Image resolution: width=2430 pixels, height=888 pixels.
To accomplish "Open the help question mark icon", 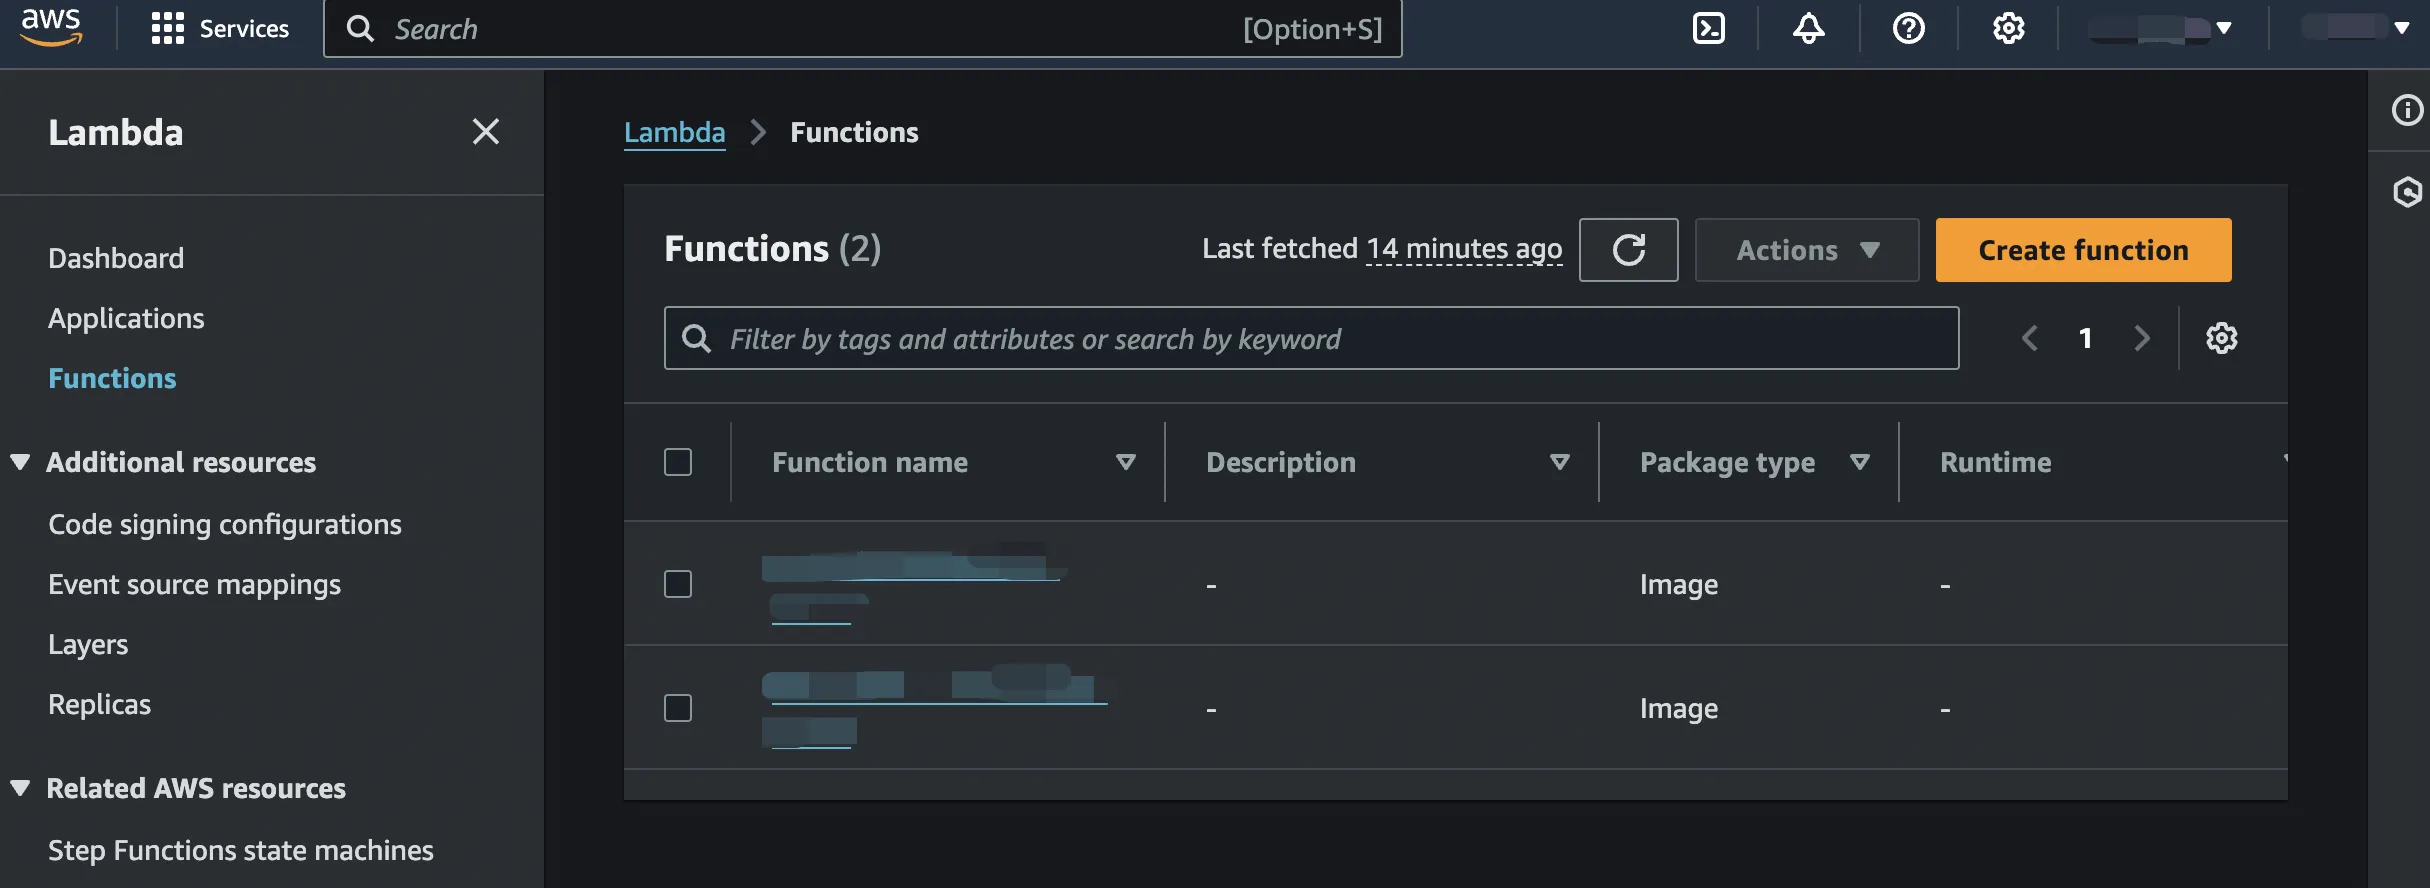I will pyautogui.click(x=1908, y=28).
